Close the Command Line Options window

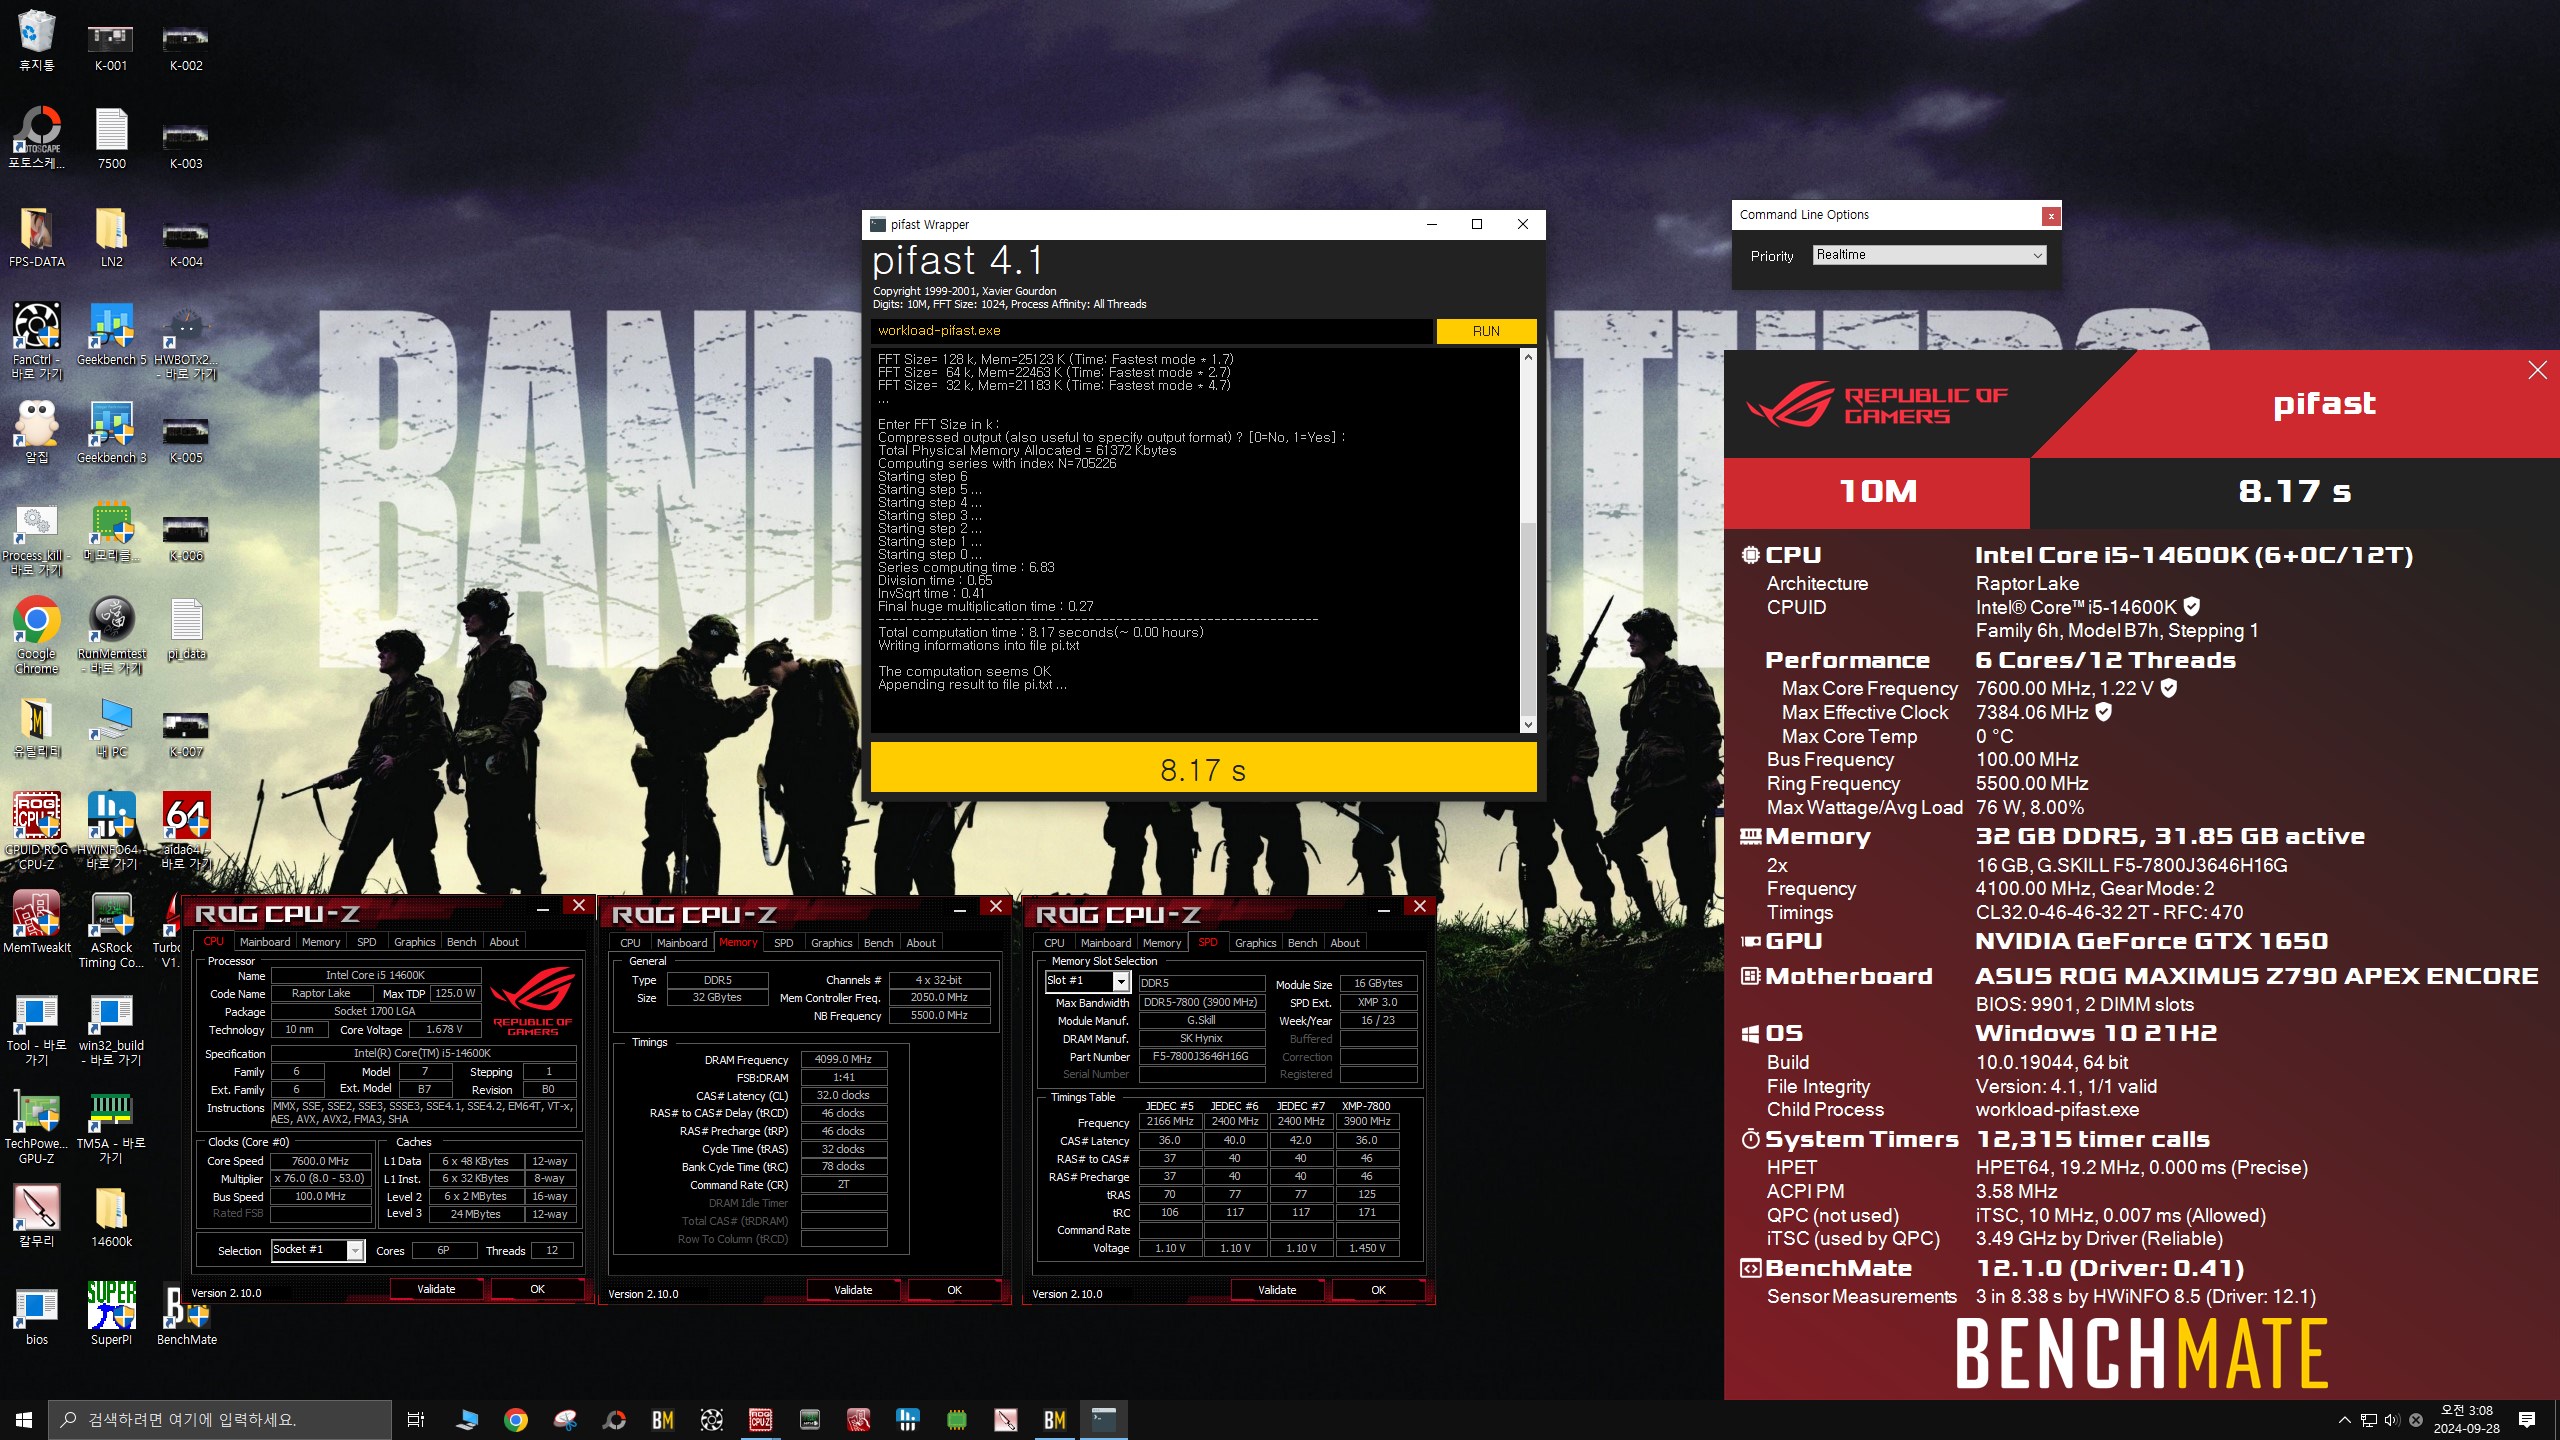pos(2050,215)
